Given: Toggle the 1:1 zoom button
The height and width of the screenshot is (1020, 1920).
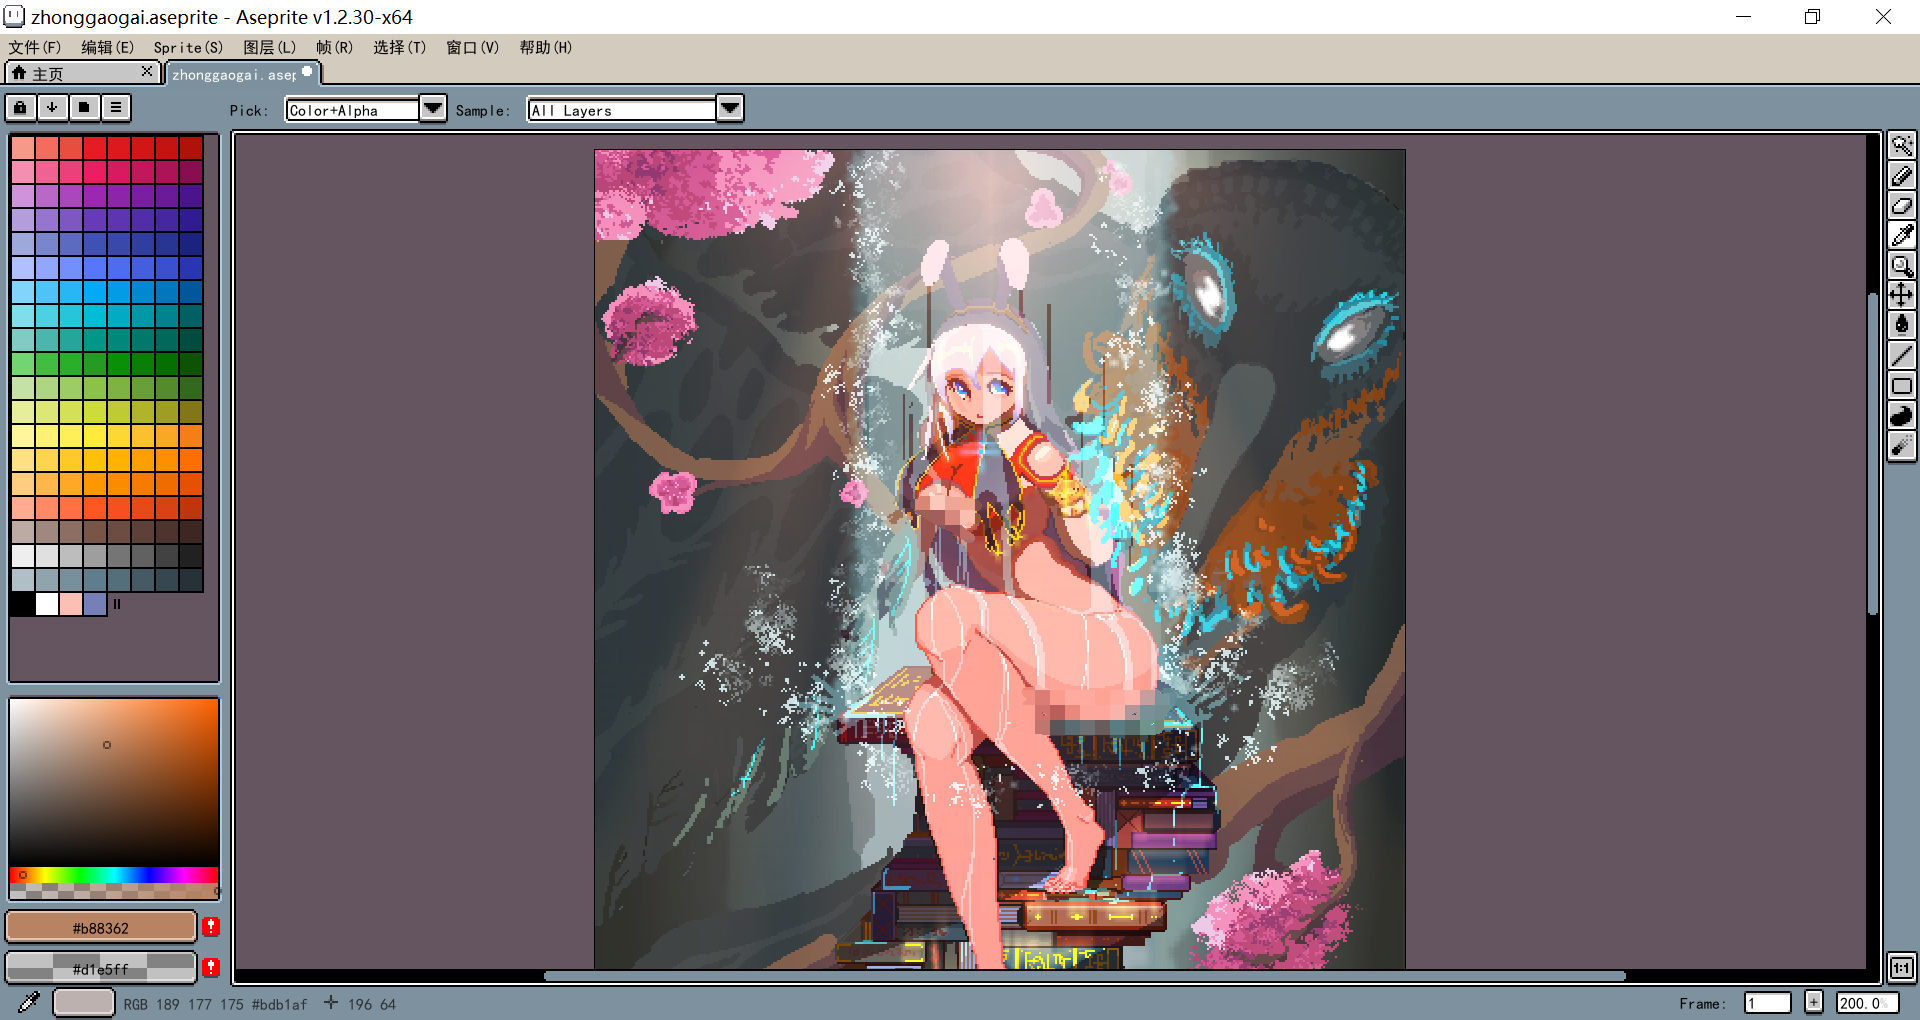Looking at the screenshot, I should point(1901,968).
